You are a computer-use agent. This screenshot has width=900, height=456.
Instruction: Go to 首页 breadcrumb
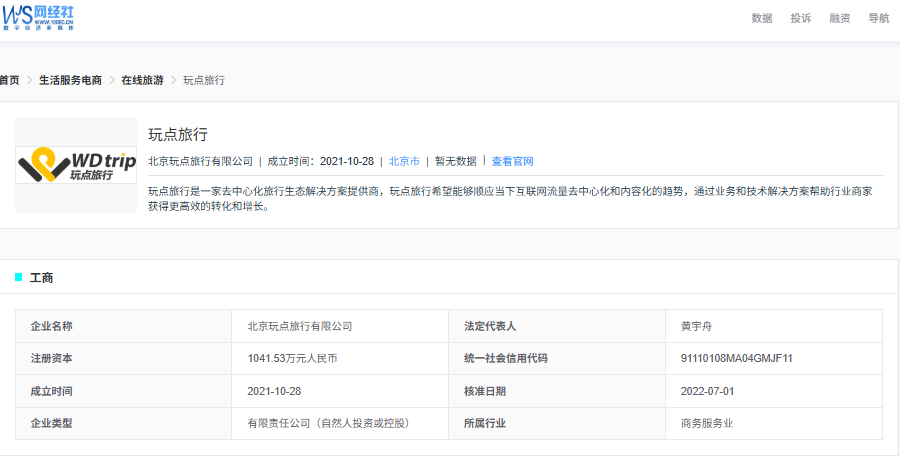point(9,80)
